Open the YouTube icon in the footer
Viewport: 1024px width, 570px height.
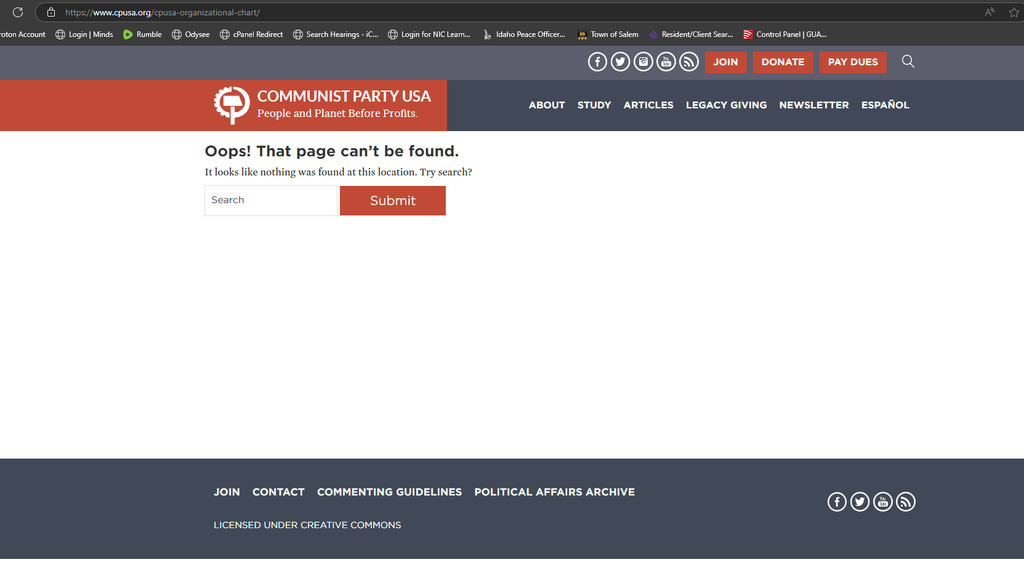click(882, 501)
